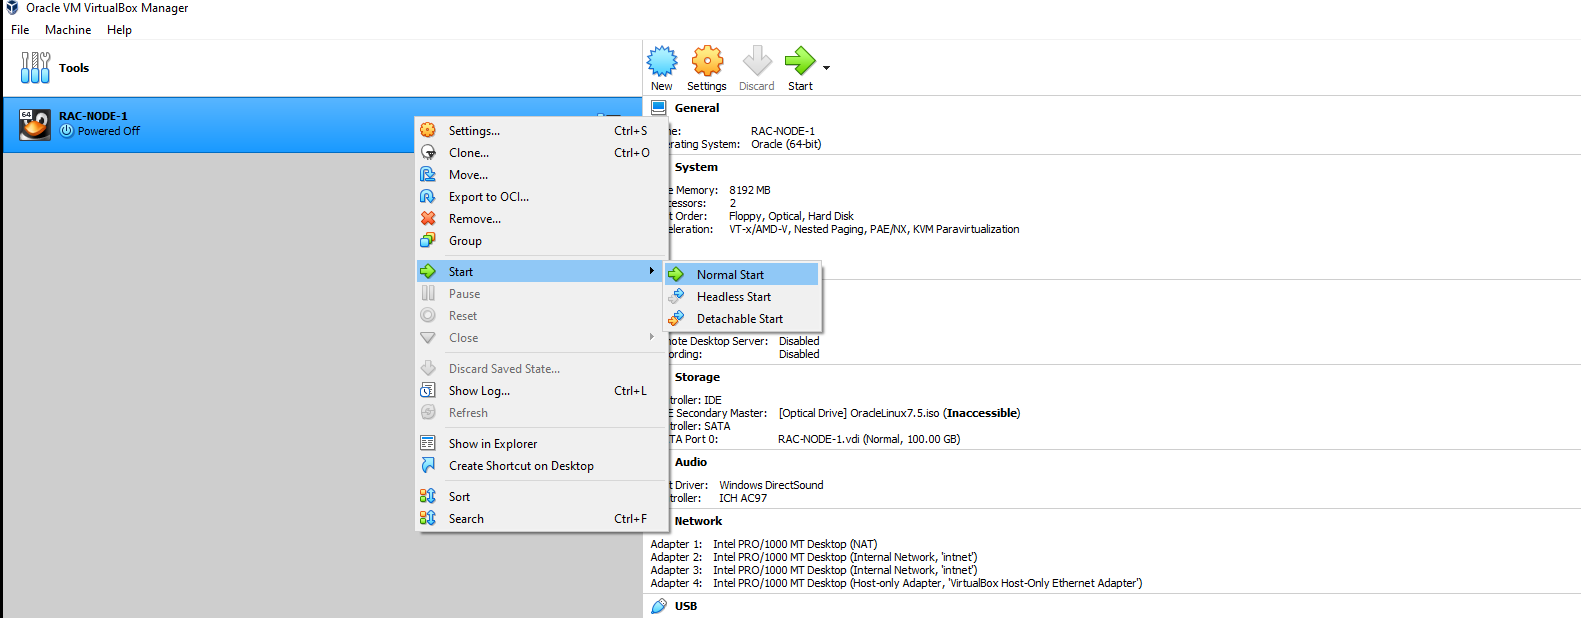Click the Reset icon in context menu
The width and height of the screenshot is (1581, 618).
(428, 315)
